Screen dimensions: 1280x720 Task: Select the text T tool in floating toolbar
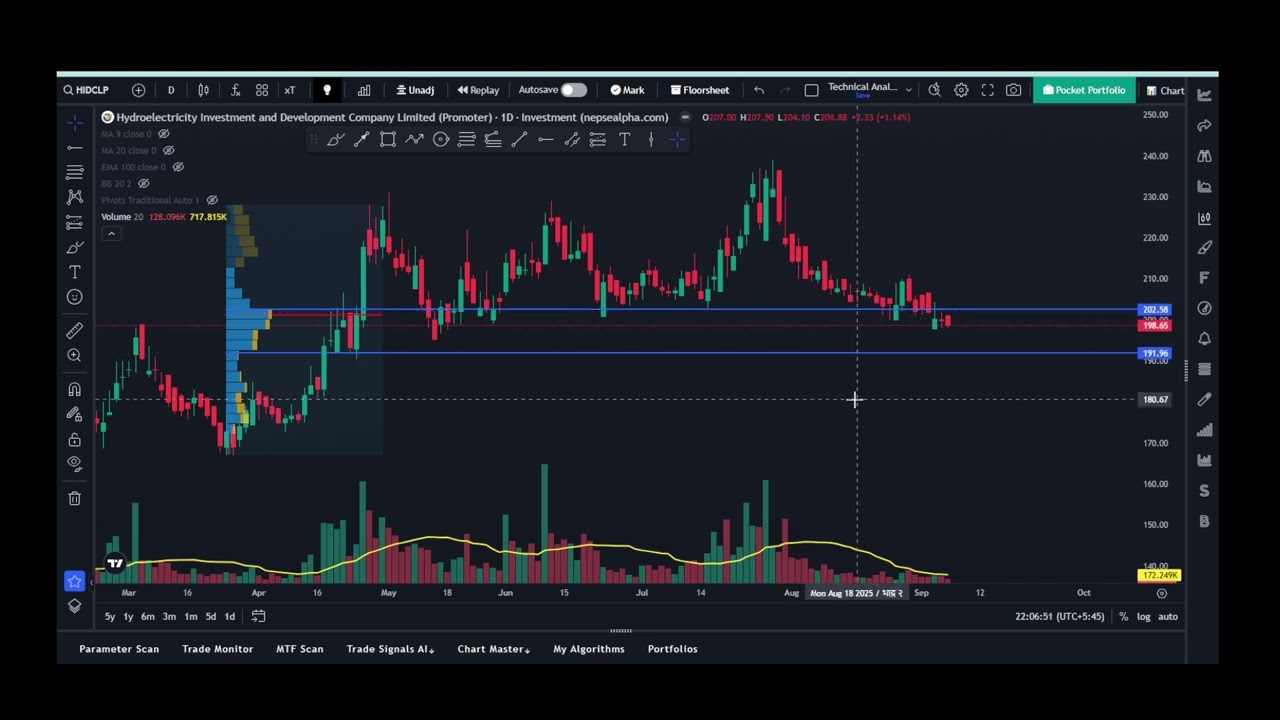(624, 140)
